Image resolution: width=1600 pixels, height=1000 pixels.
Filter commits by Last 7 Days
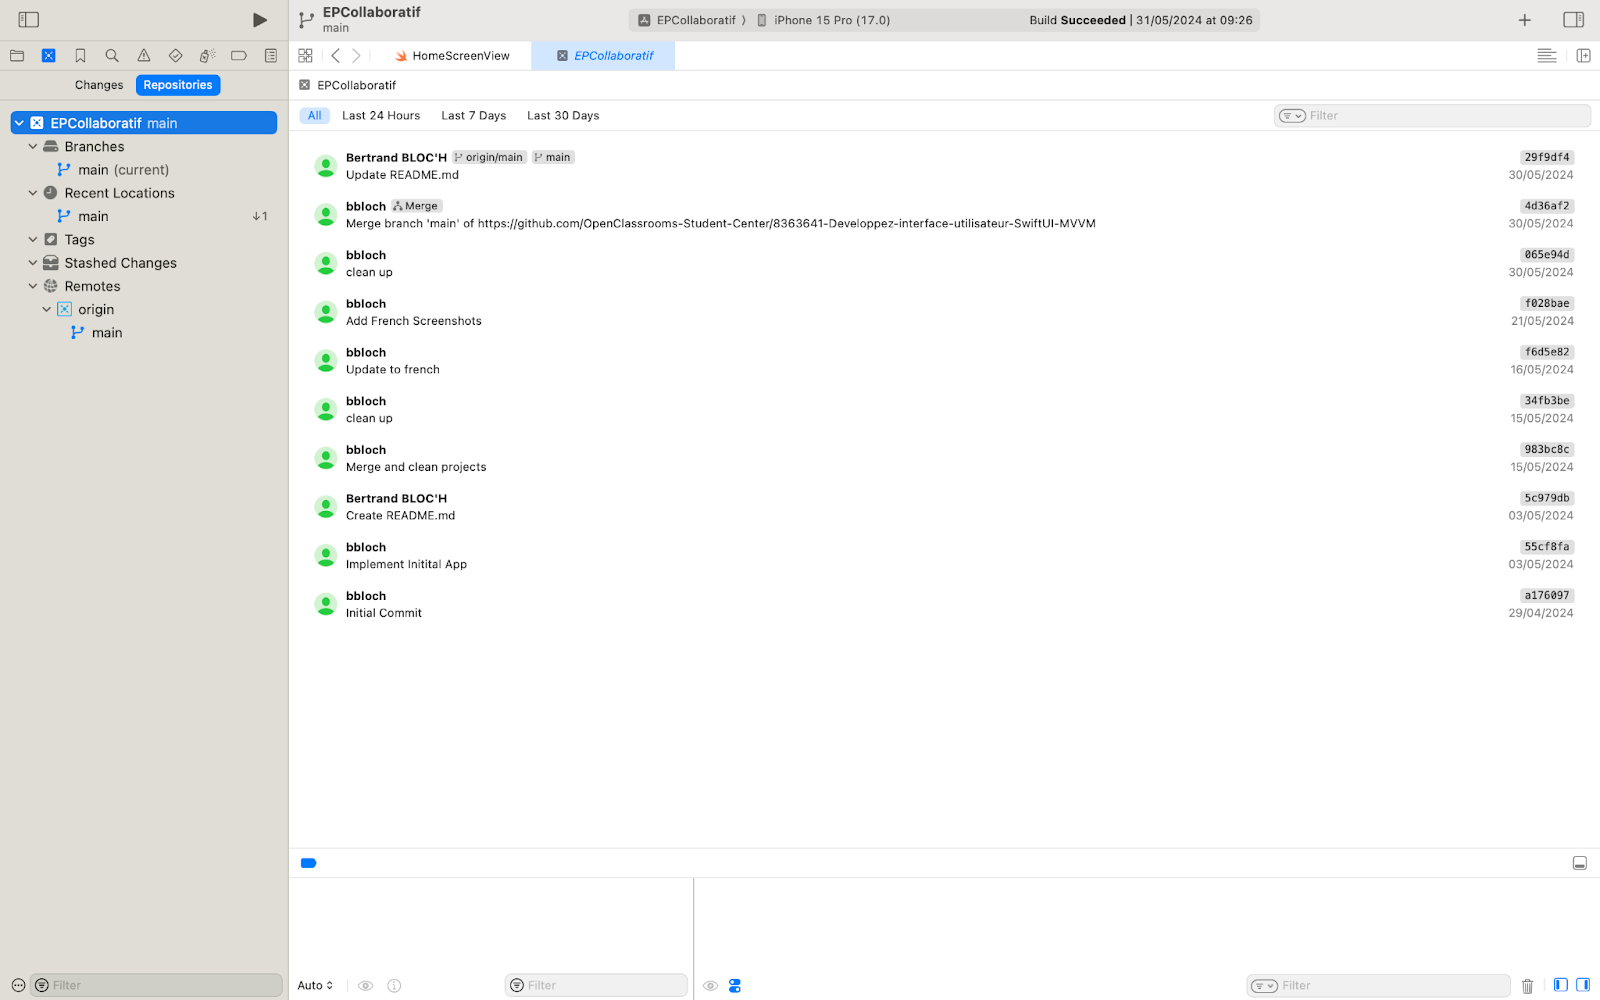474,116
